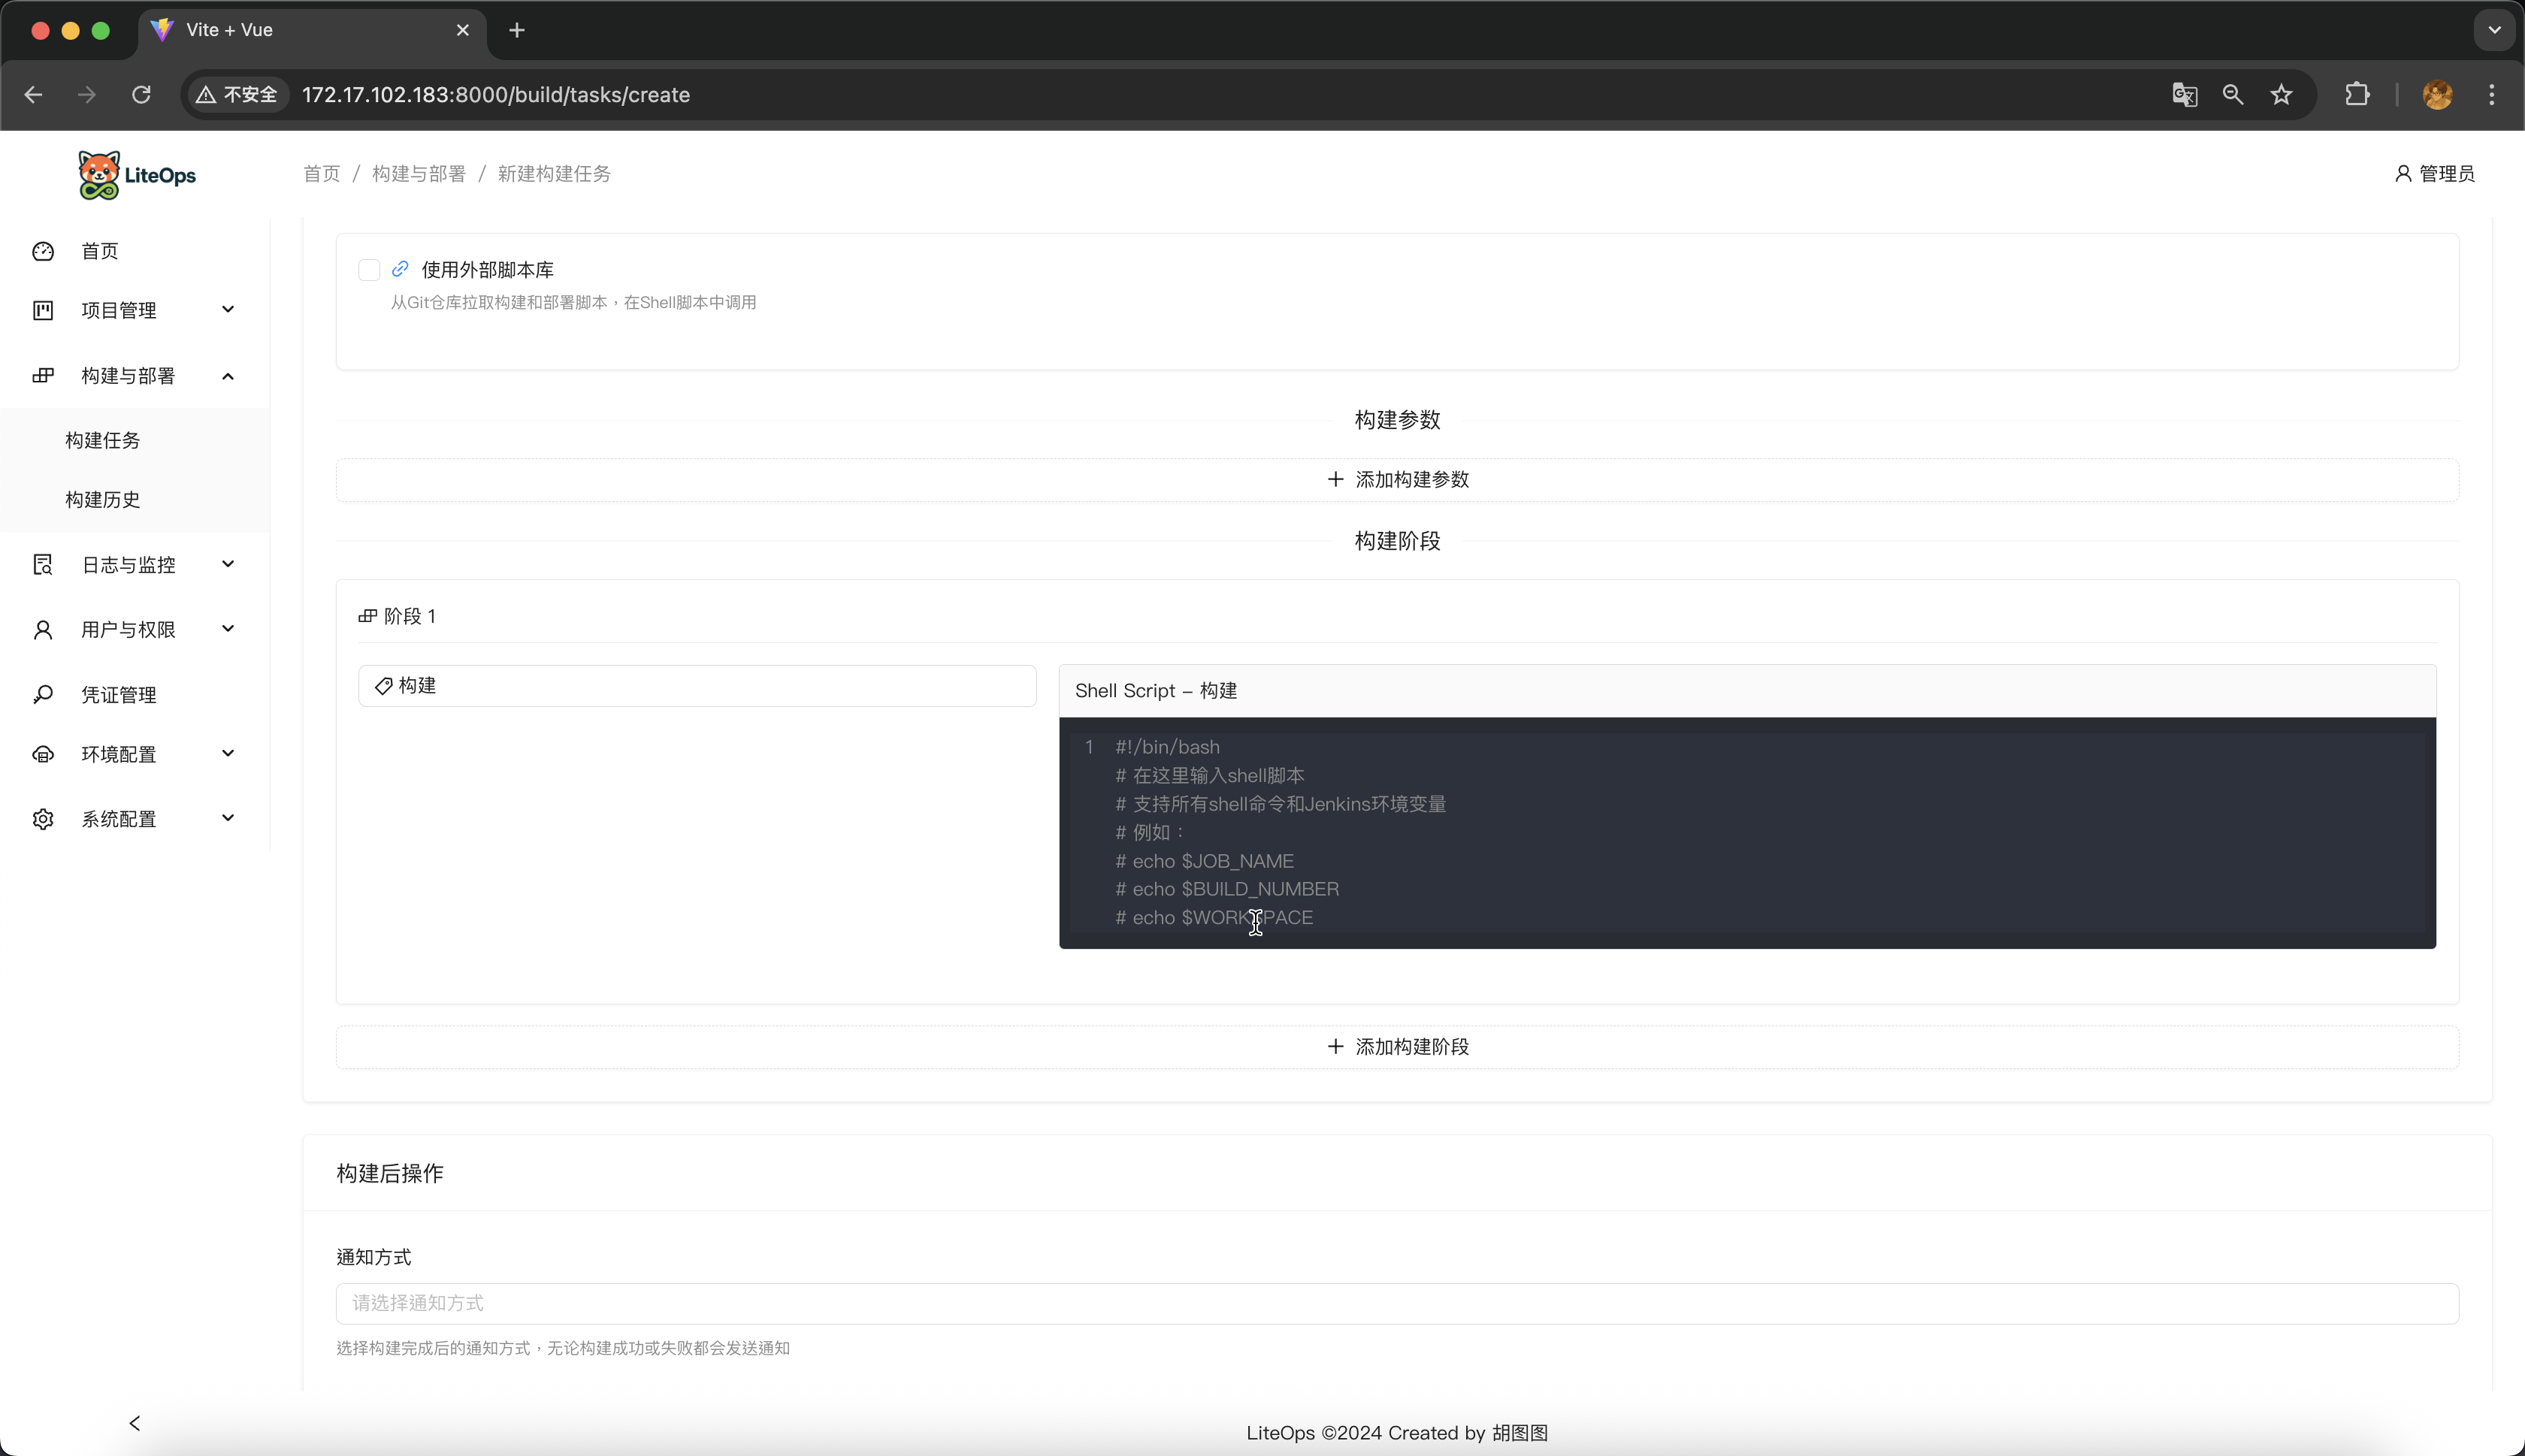Click the plus icon beside 添加构建阶段

pyautogui.click(x=1335, y=1046)
